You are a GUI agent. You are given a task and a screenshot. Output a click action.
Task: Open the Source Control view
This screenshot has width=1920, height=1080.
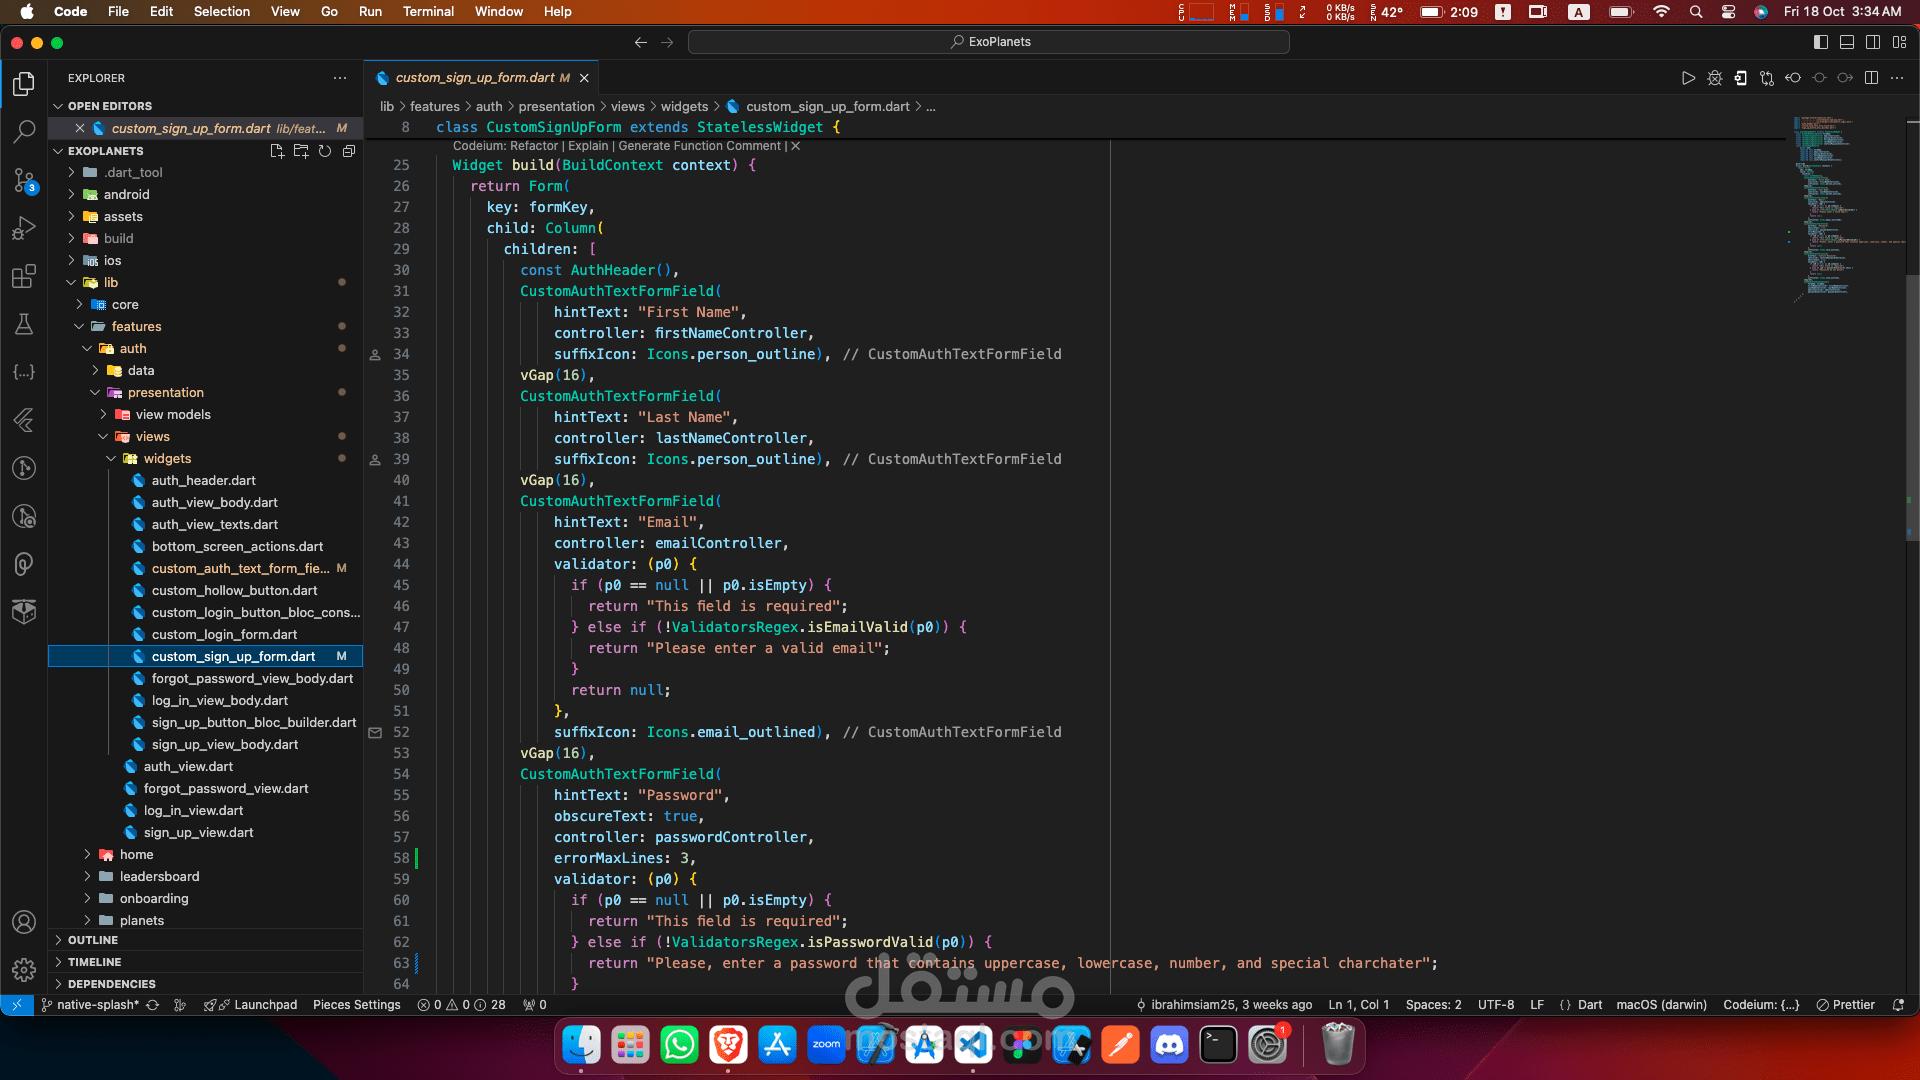(x=24, y=180)
